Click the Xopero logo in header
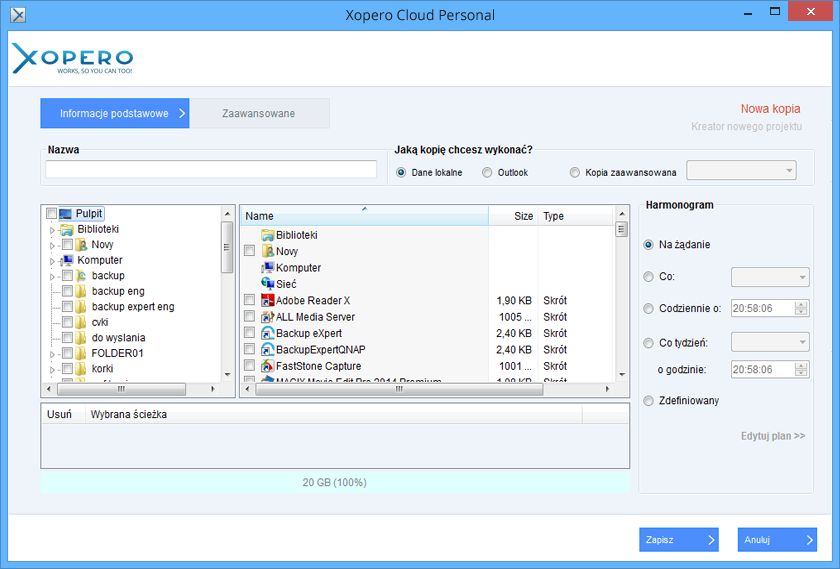This screenshot has height=569, width=840. [x=72, y=58]
